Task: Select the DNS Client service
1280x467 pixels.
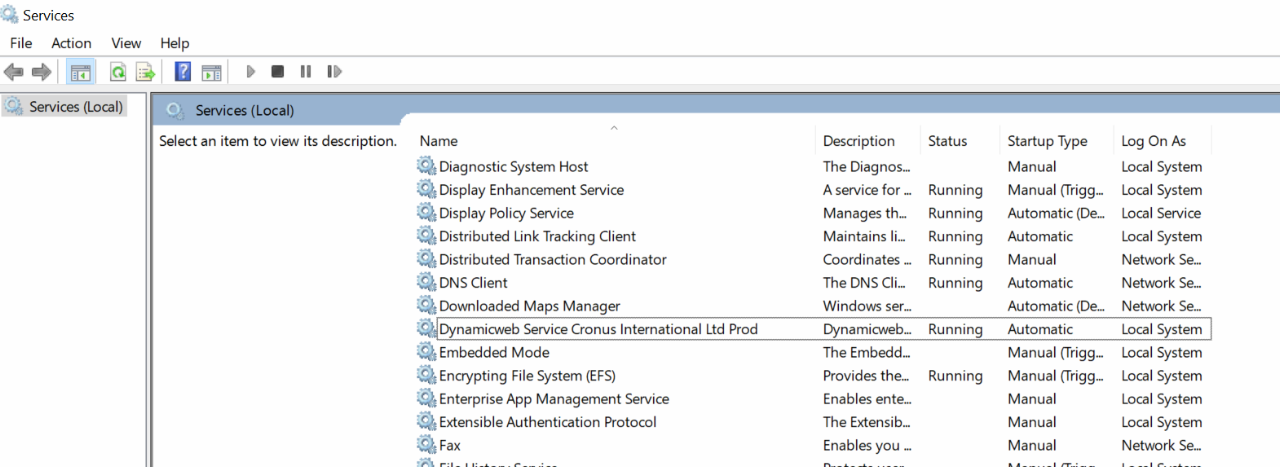Action: [473, 283]
